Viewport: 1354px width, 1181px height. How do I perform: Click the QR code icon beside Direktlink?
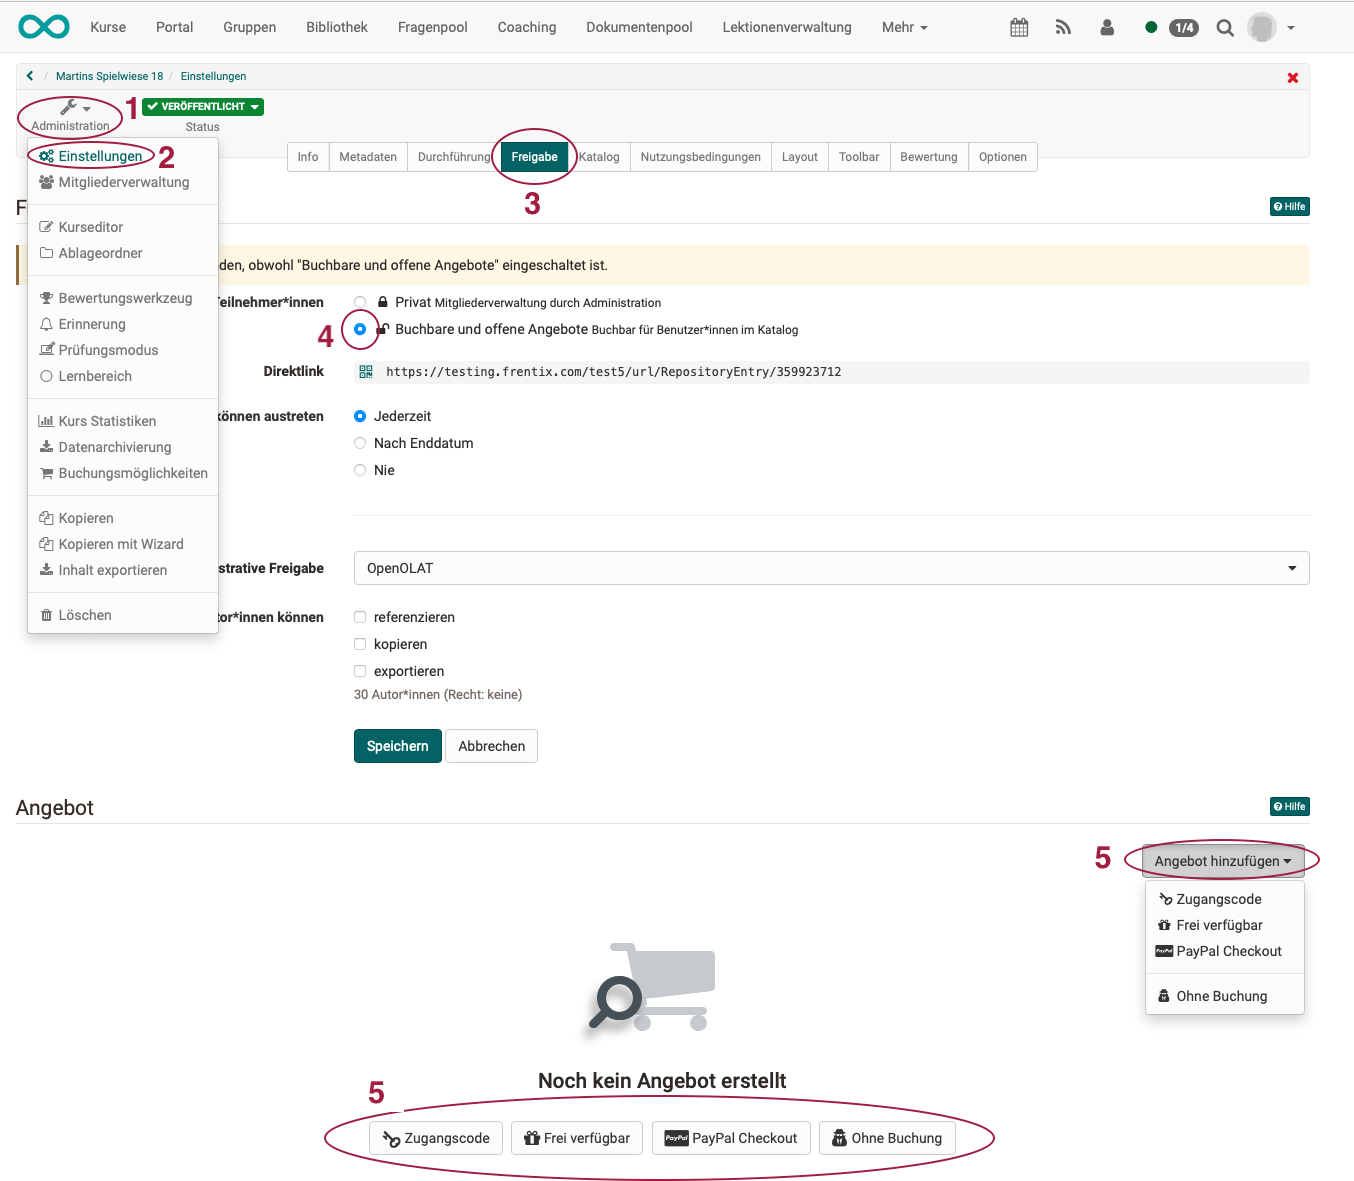pos(366,372)
